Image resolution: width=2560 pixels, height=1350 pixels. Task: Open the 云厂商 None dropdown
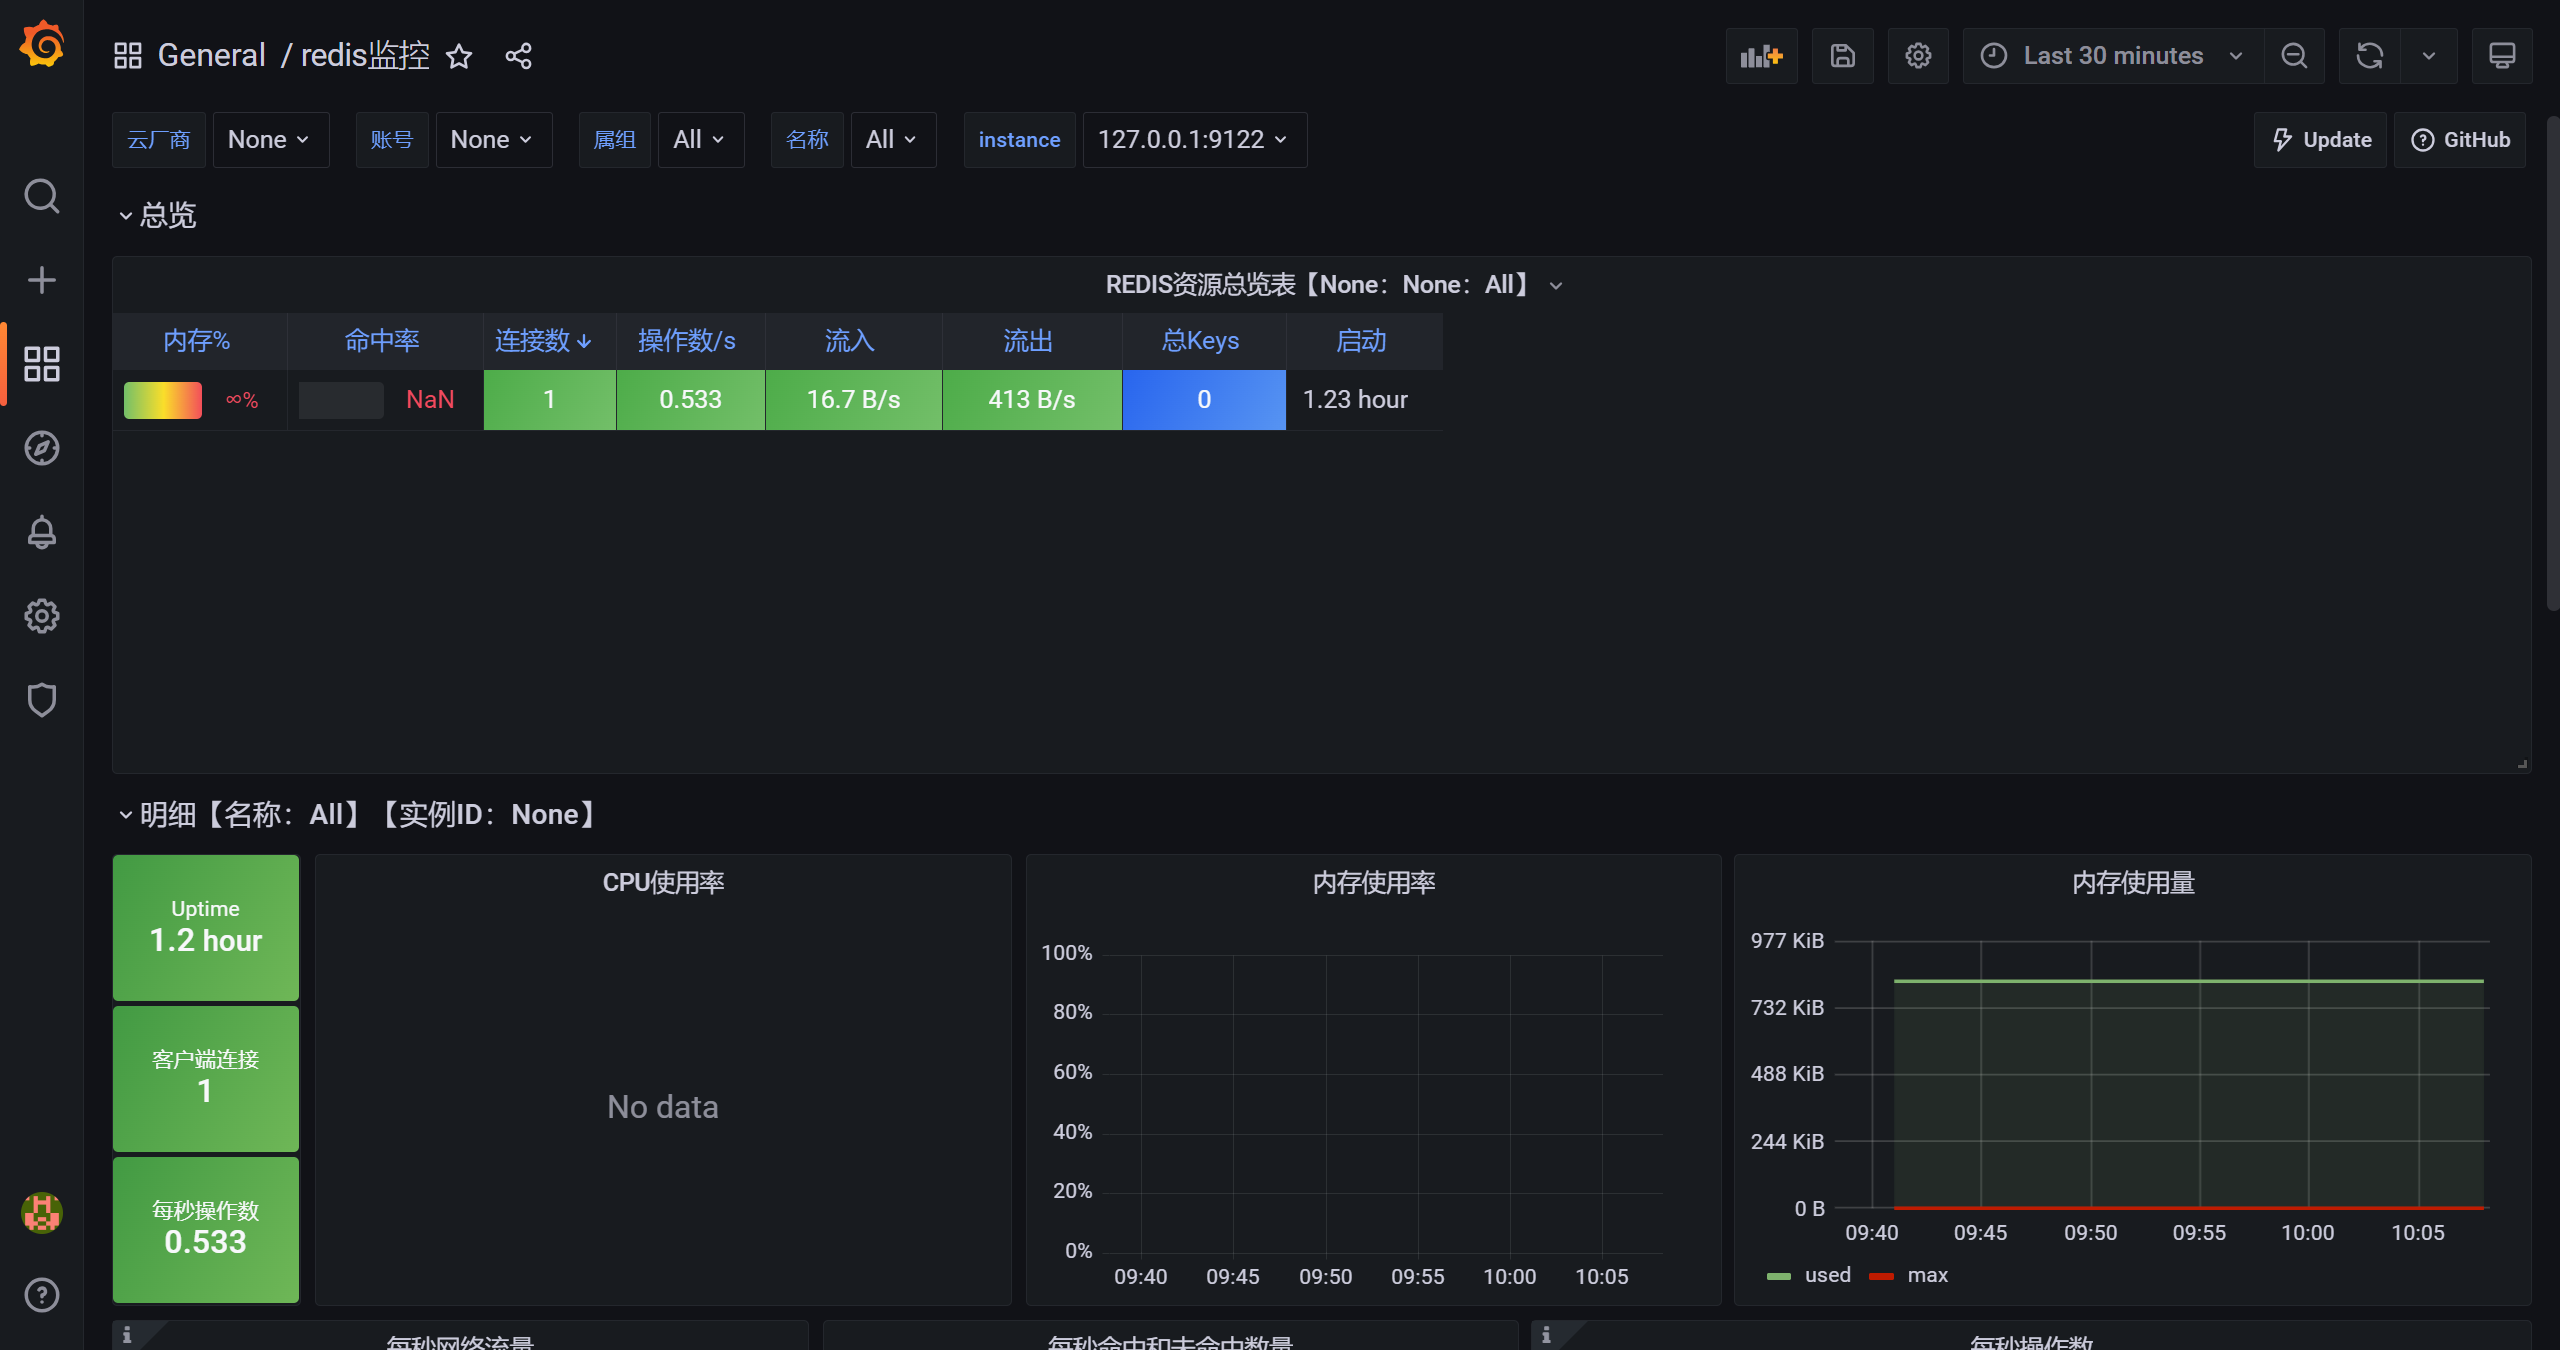coord(270,140)
